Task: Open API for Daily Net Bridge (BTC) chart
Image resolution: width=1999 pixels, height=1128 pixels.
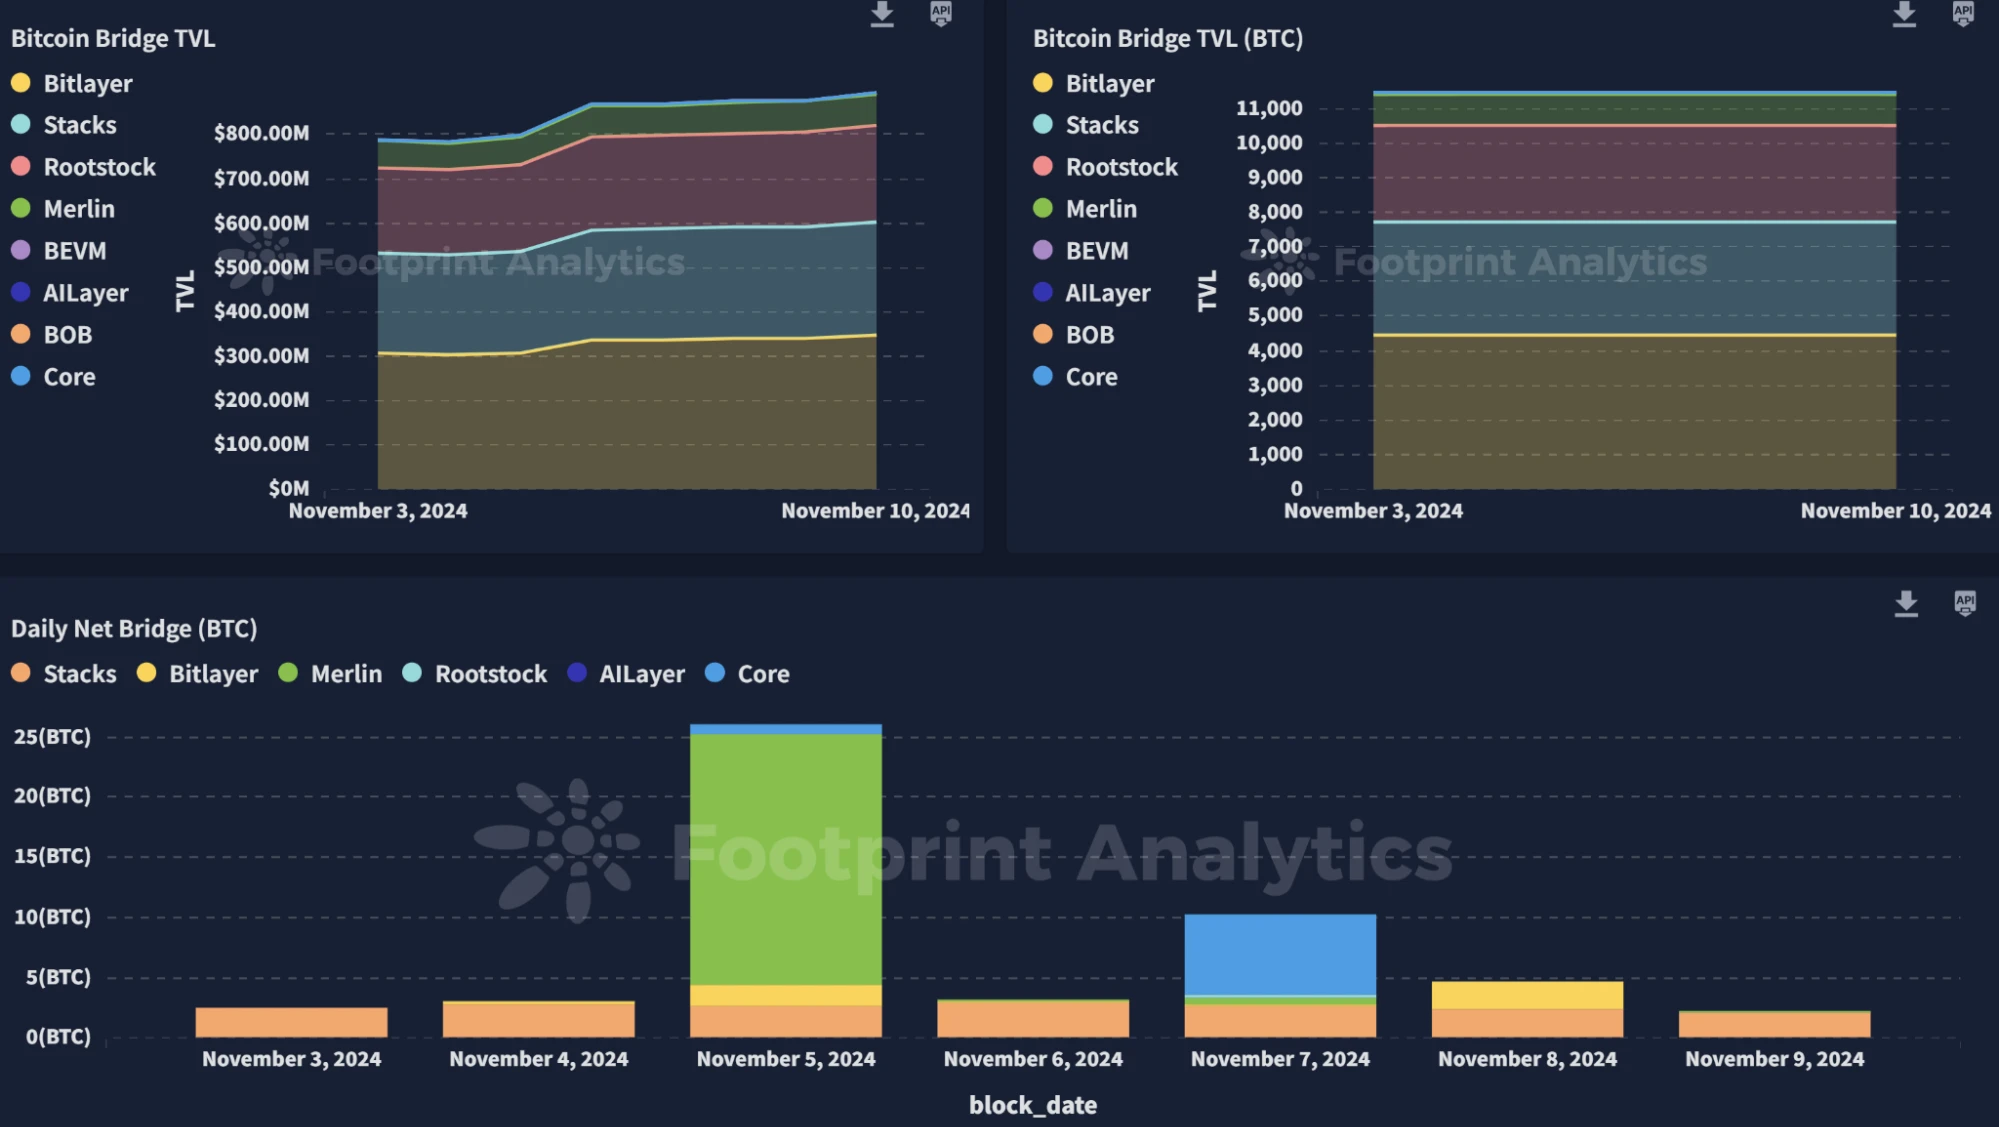Action: (1965, 603)
